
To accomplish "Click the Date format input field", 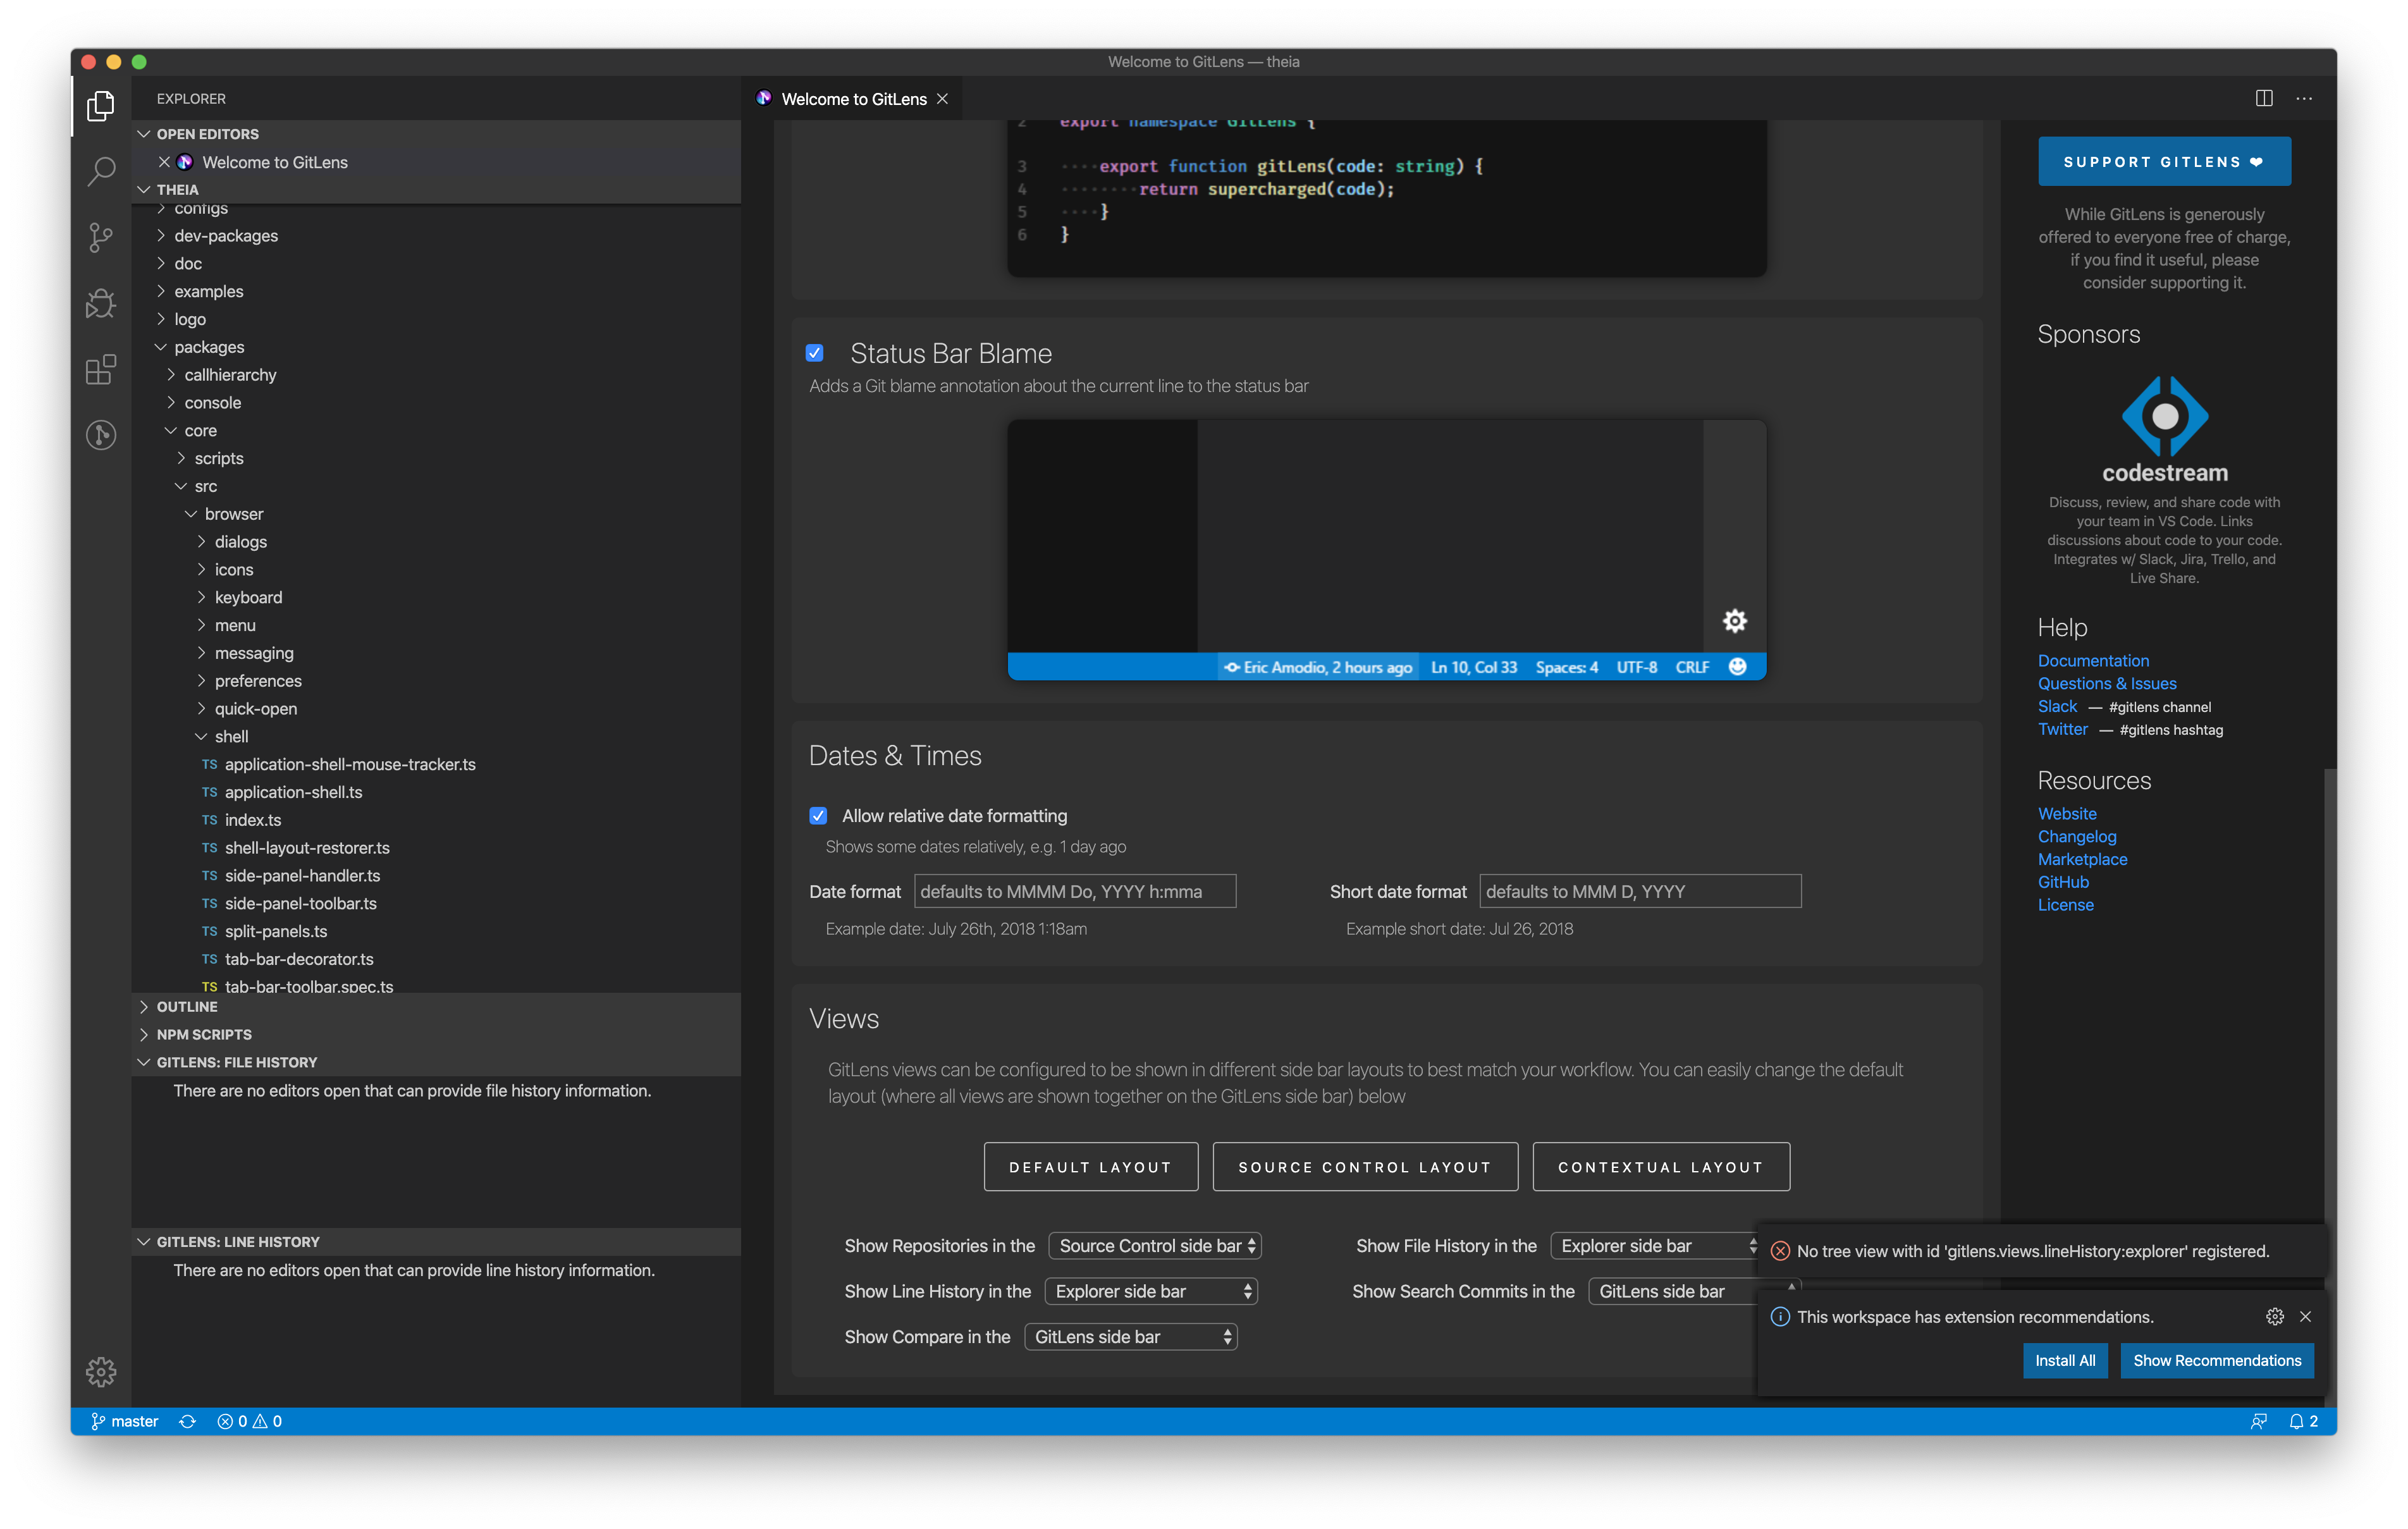I will click(x=1074, y=891).
